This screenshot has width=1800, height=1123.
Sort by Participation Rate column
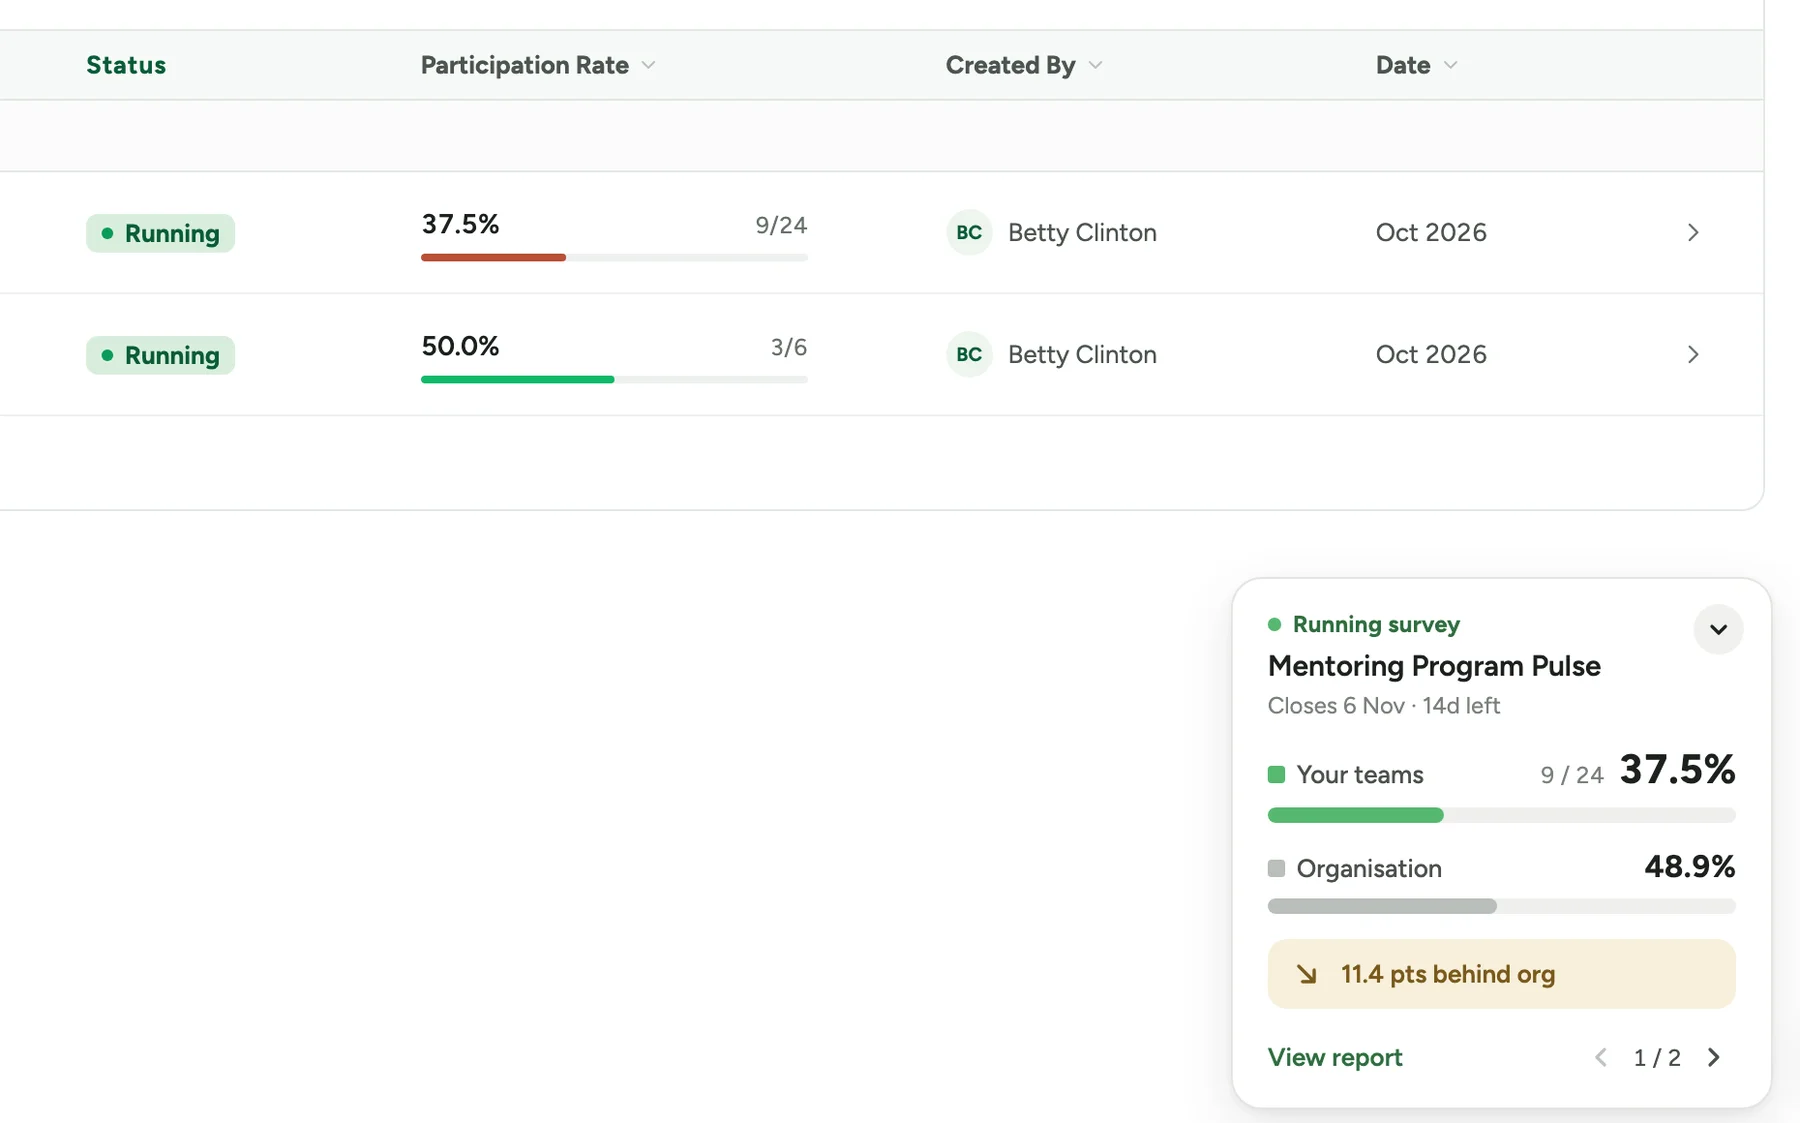coord(538,65)
